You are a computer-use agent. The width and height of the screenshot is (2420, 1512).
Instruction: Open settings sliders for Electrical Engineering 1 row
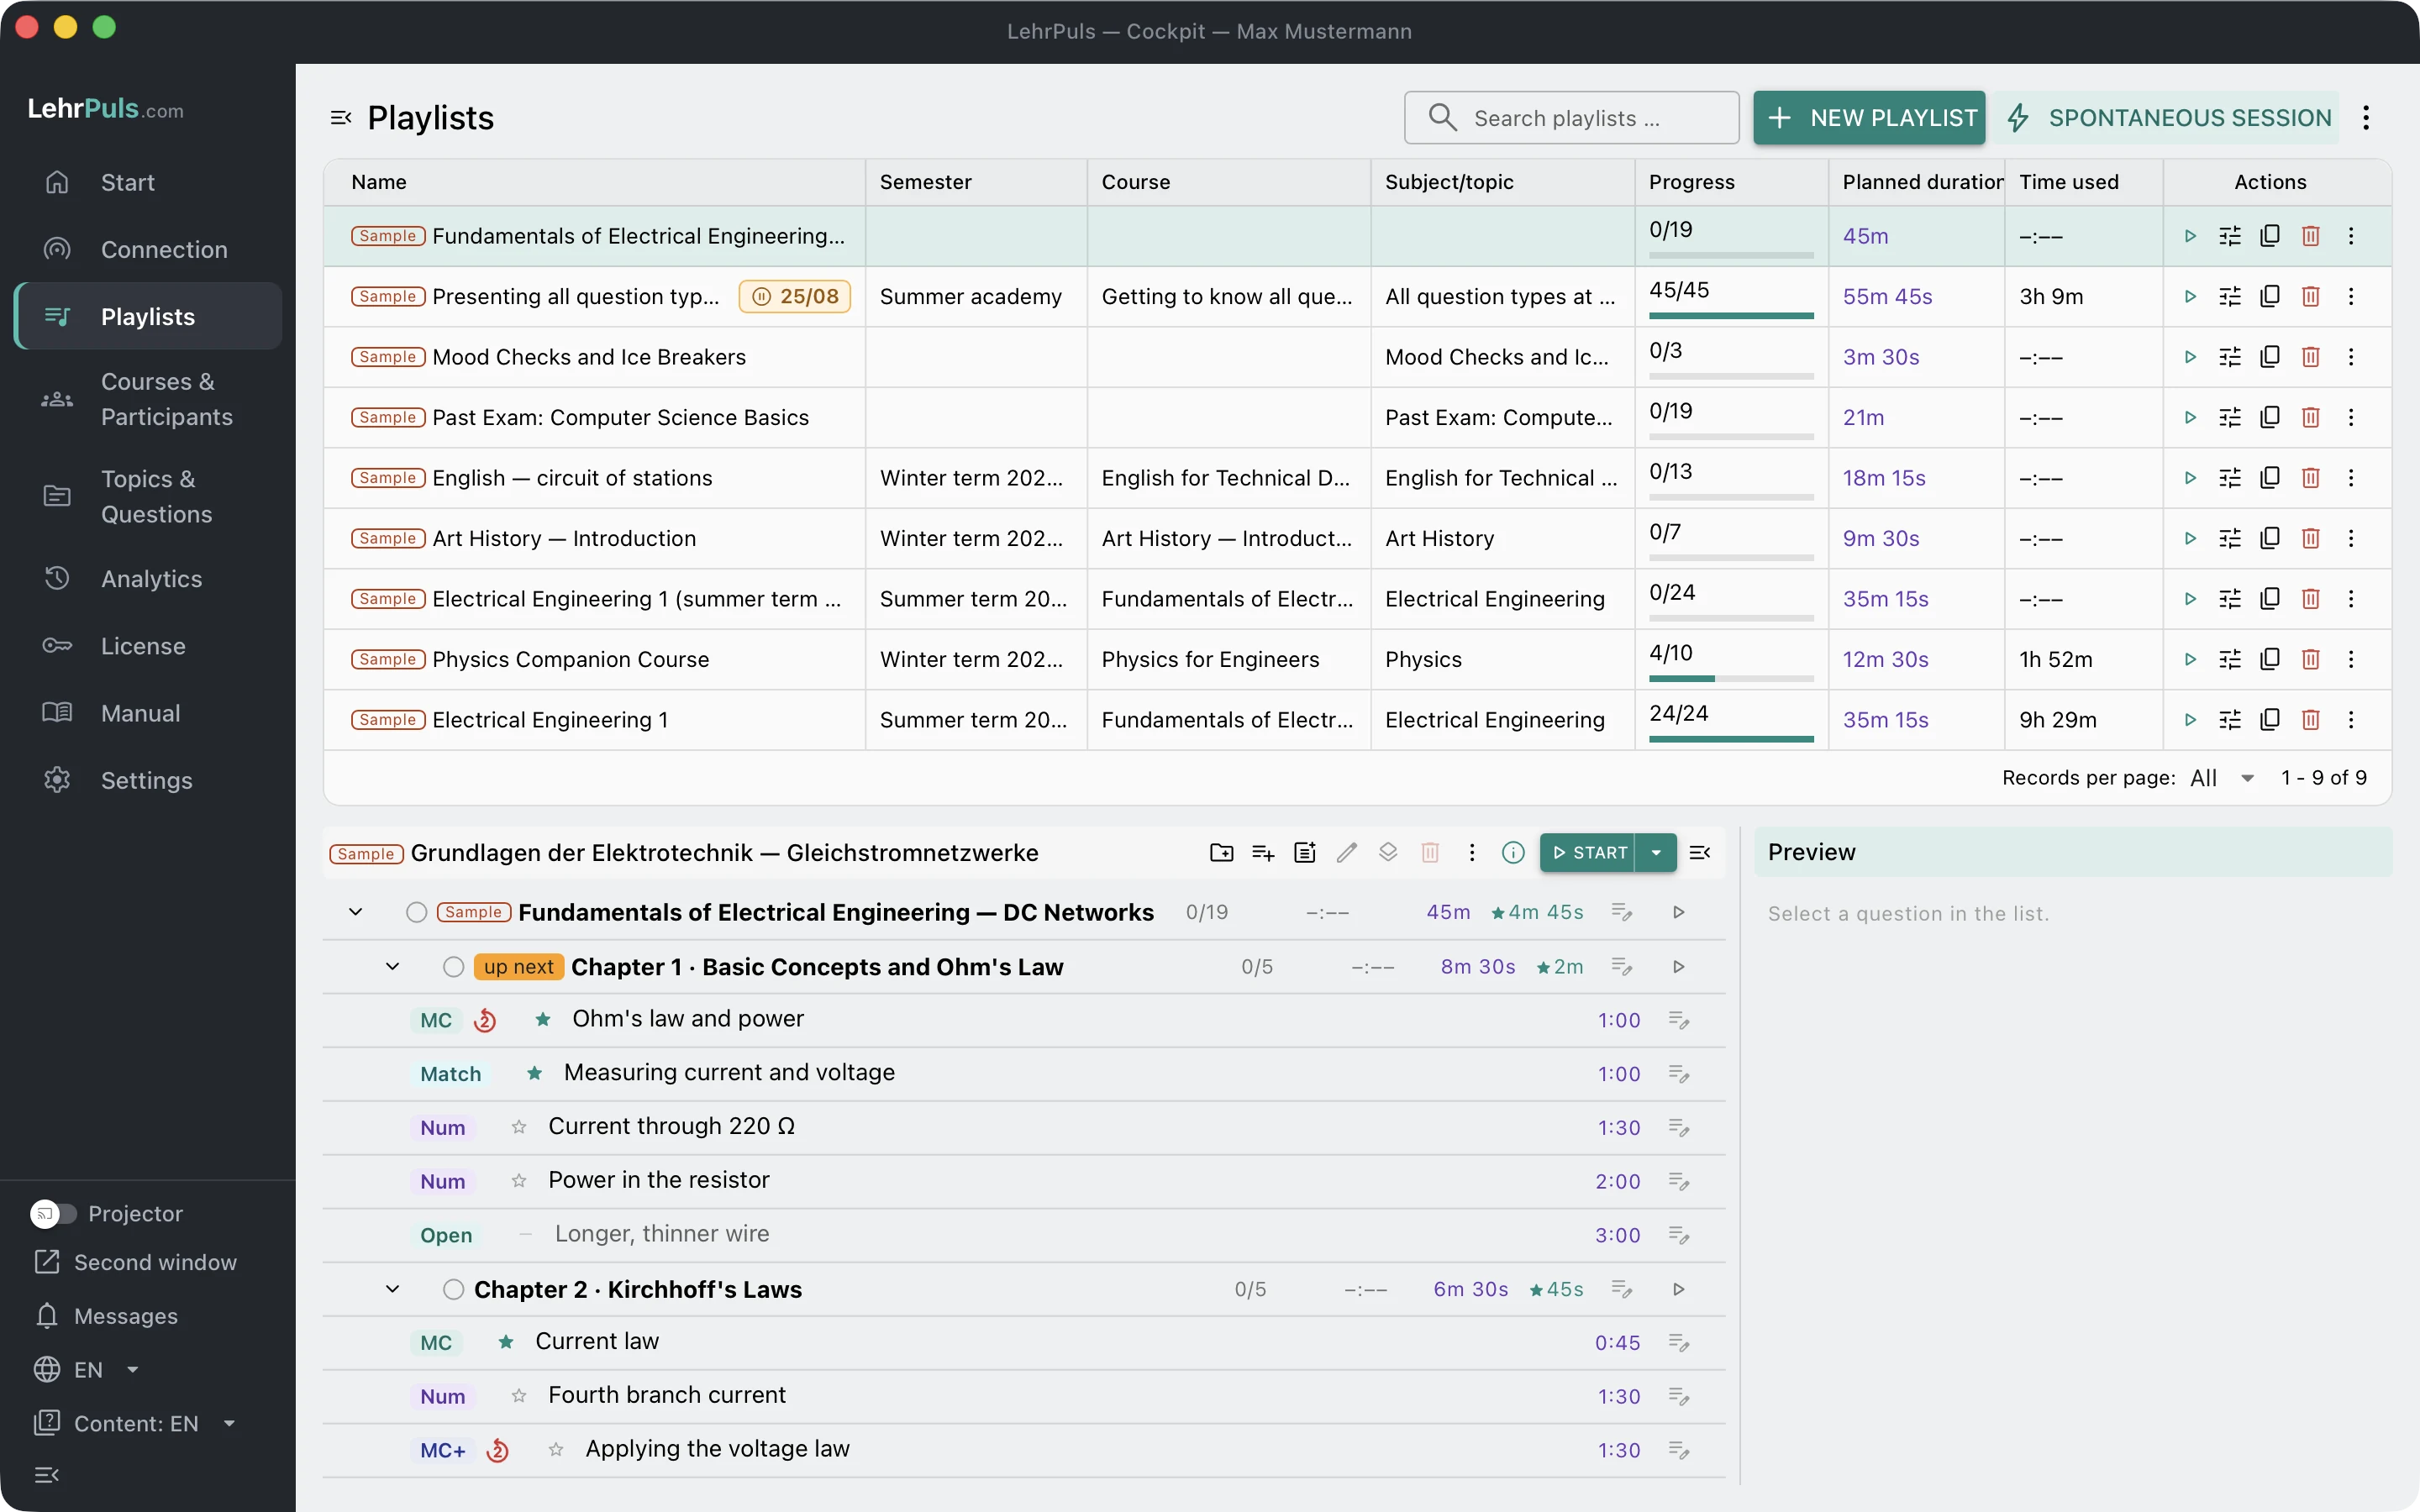(2230, 720)
